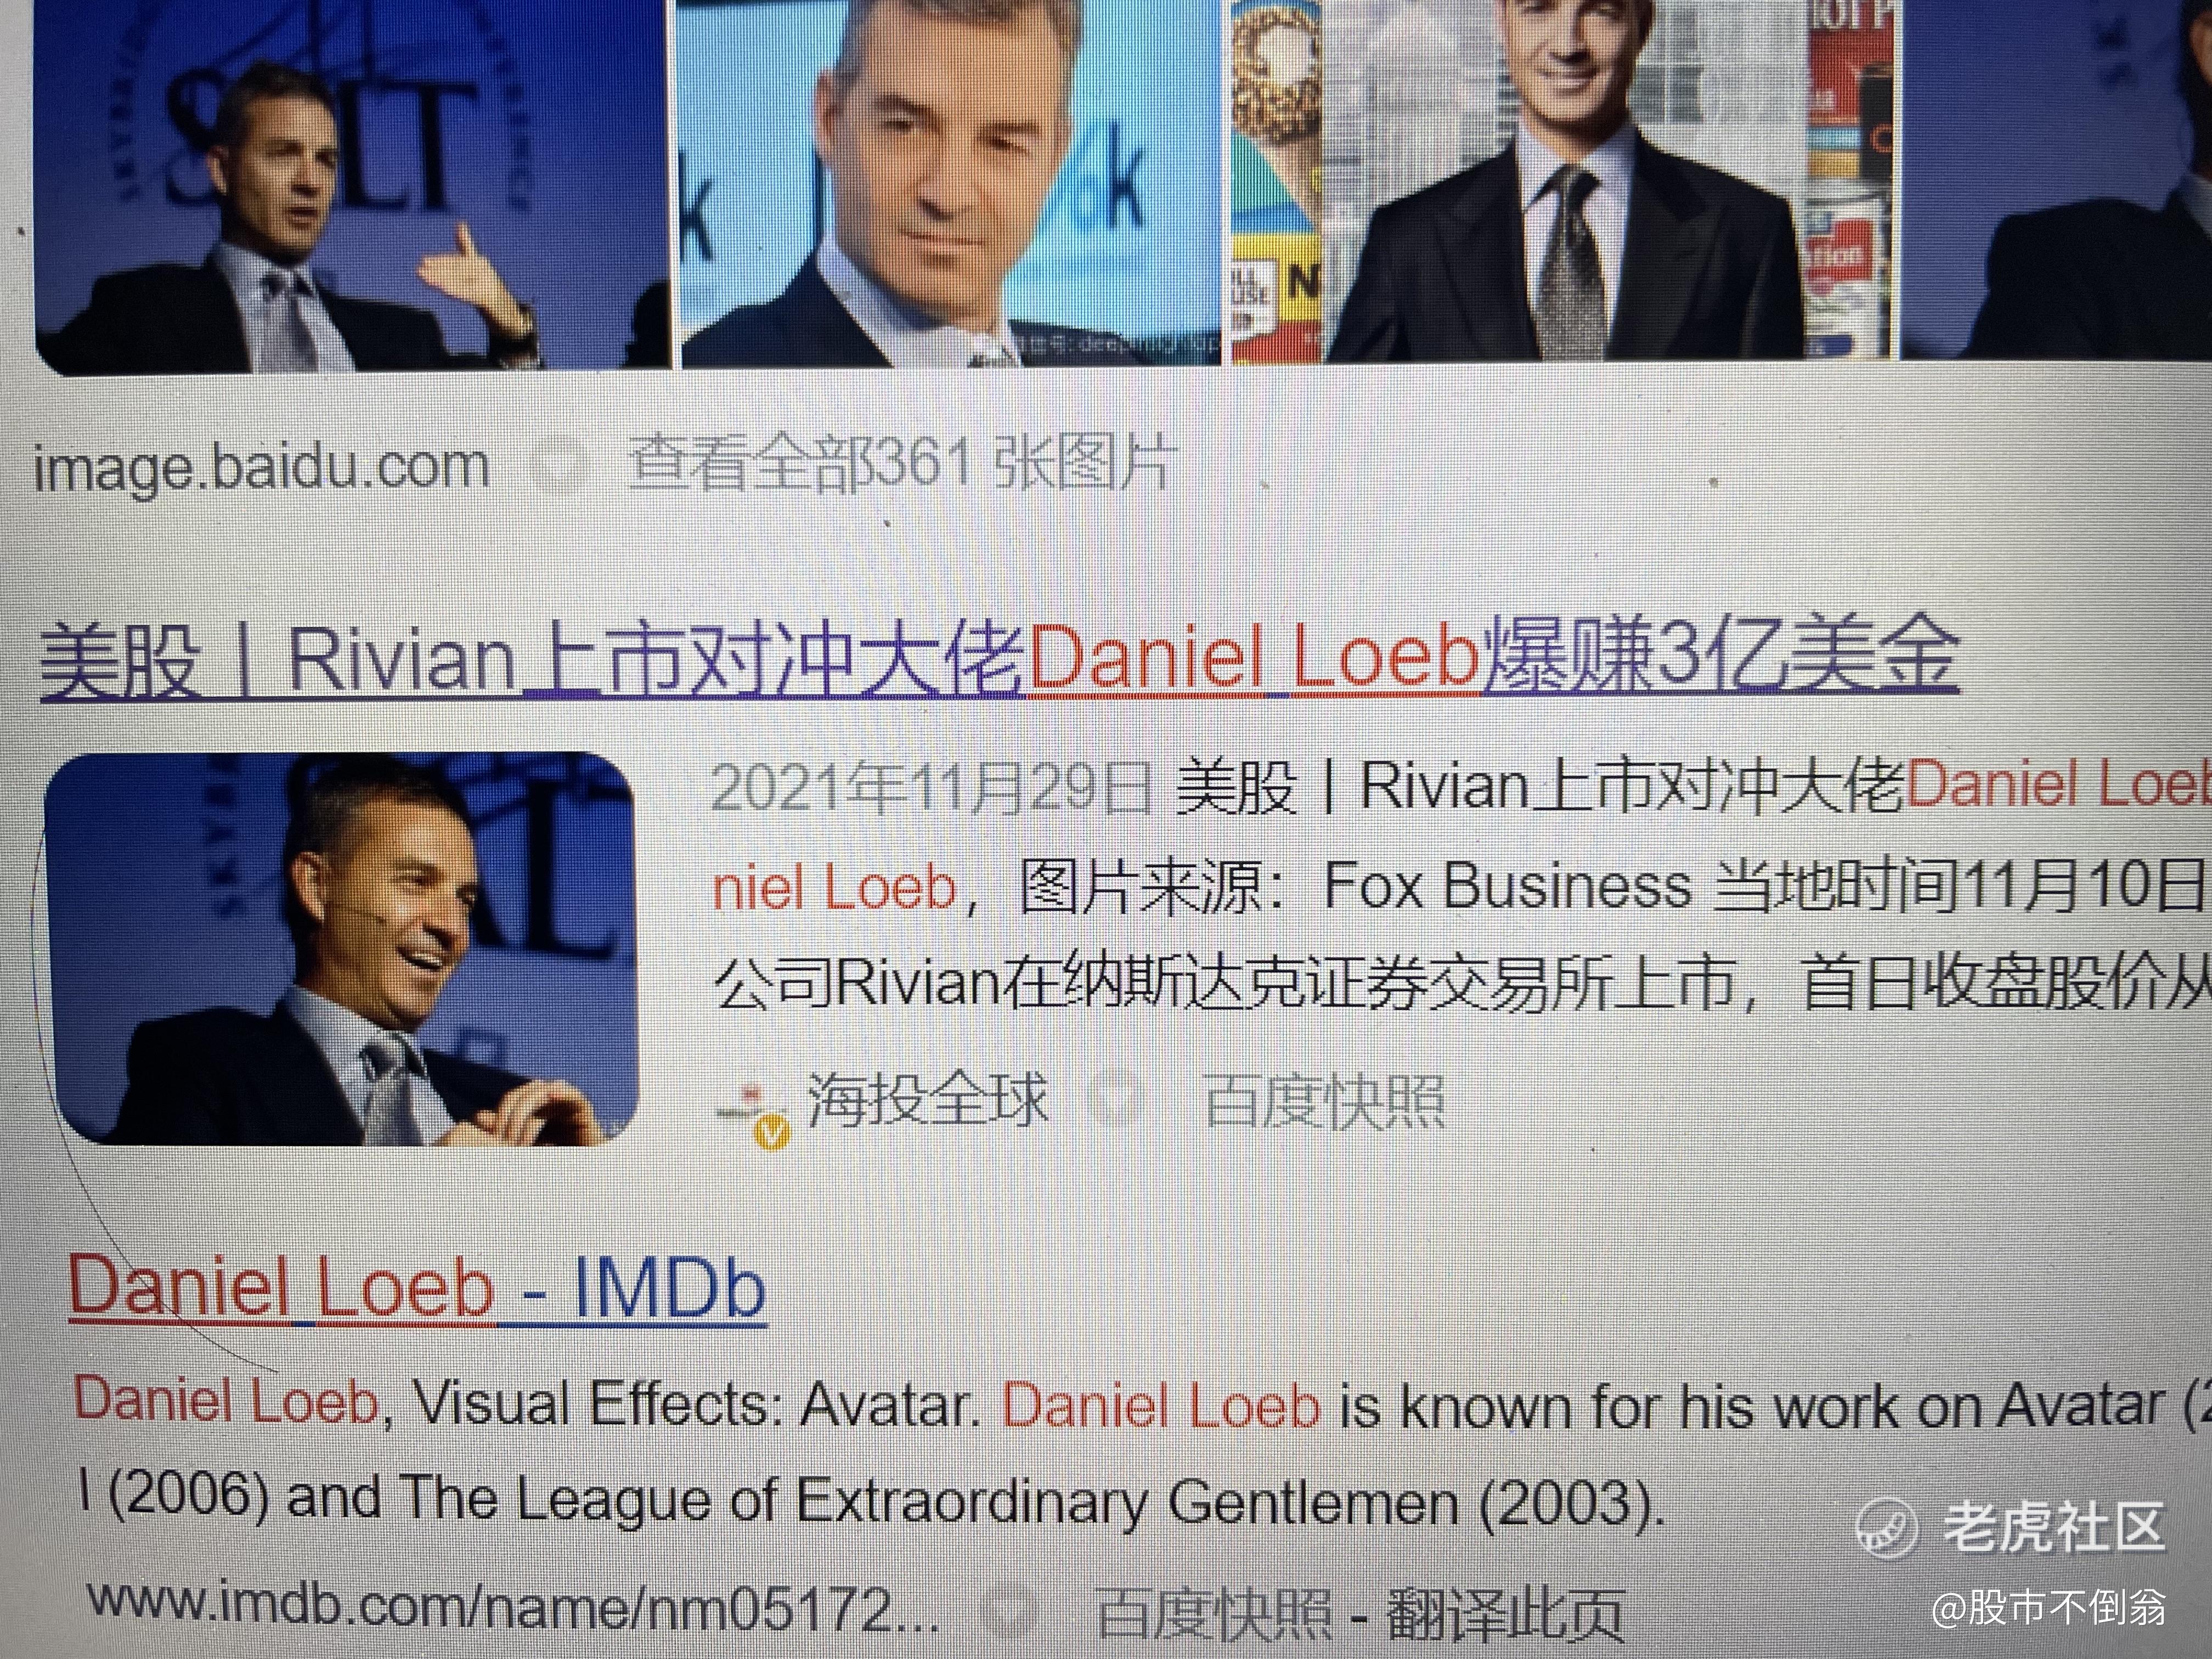Click the 海投全球 source name
The height and width of the screenshot is (1659, 2212).
(927, 1099)
